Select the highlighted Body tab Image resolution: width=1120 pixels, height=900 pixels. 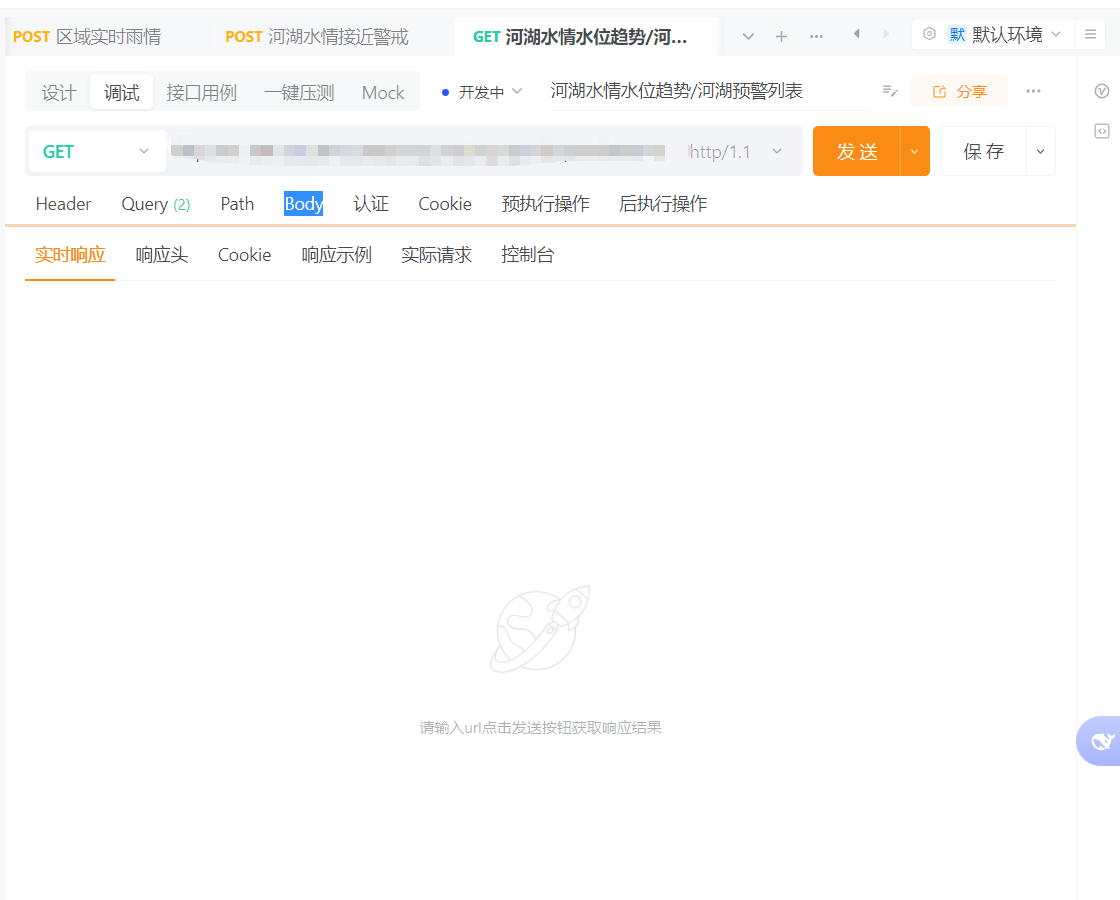click(x=304, y=204)
